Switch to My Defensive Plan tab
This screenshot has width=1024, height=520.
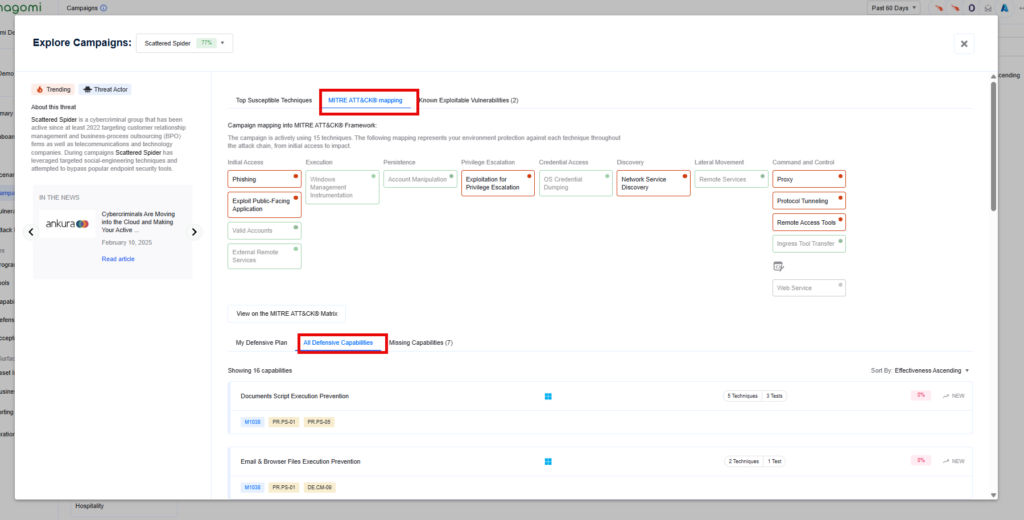[x=261, y=342]
